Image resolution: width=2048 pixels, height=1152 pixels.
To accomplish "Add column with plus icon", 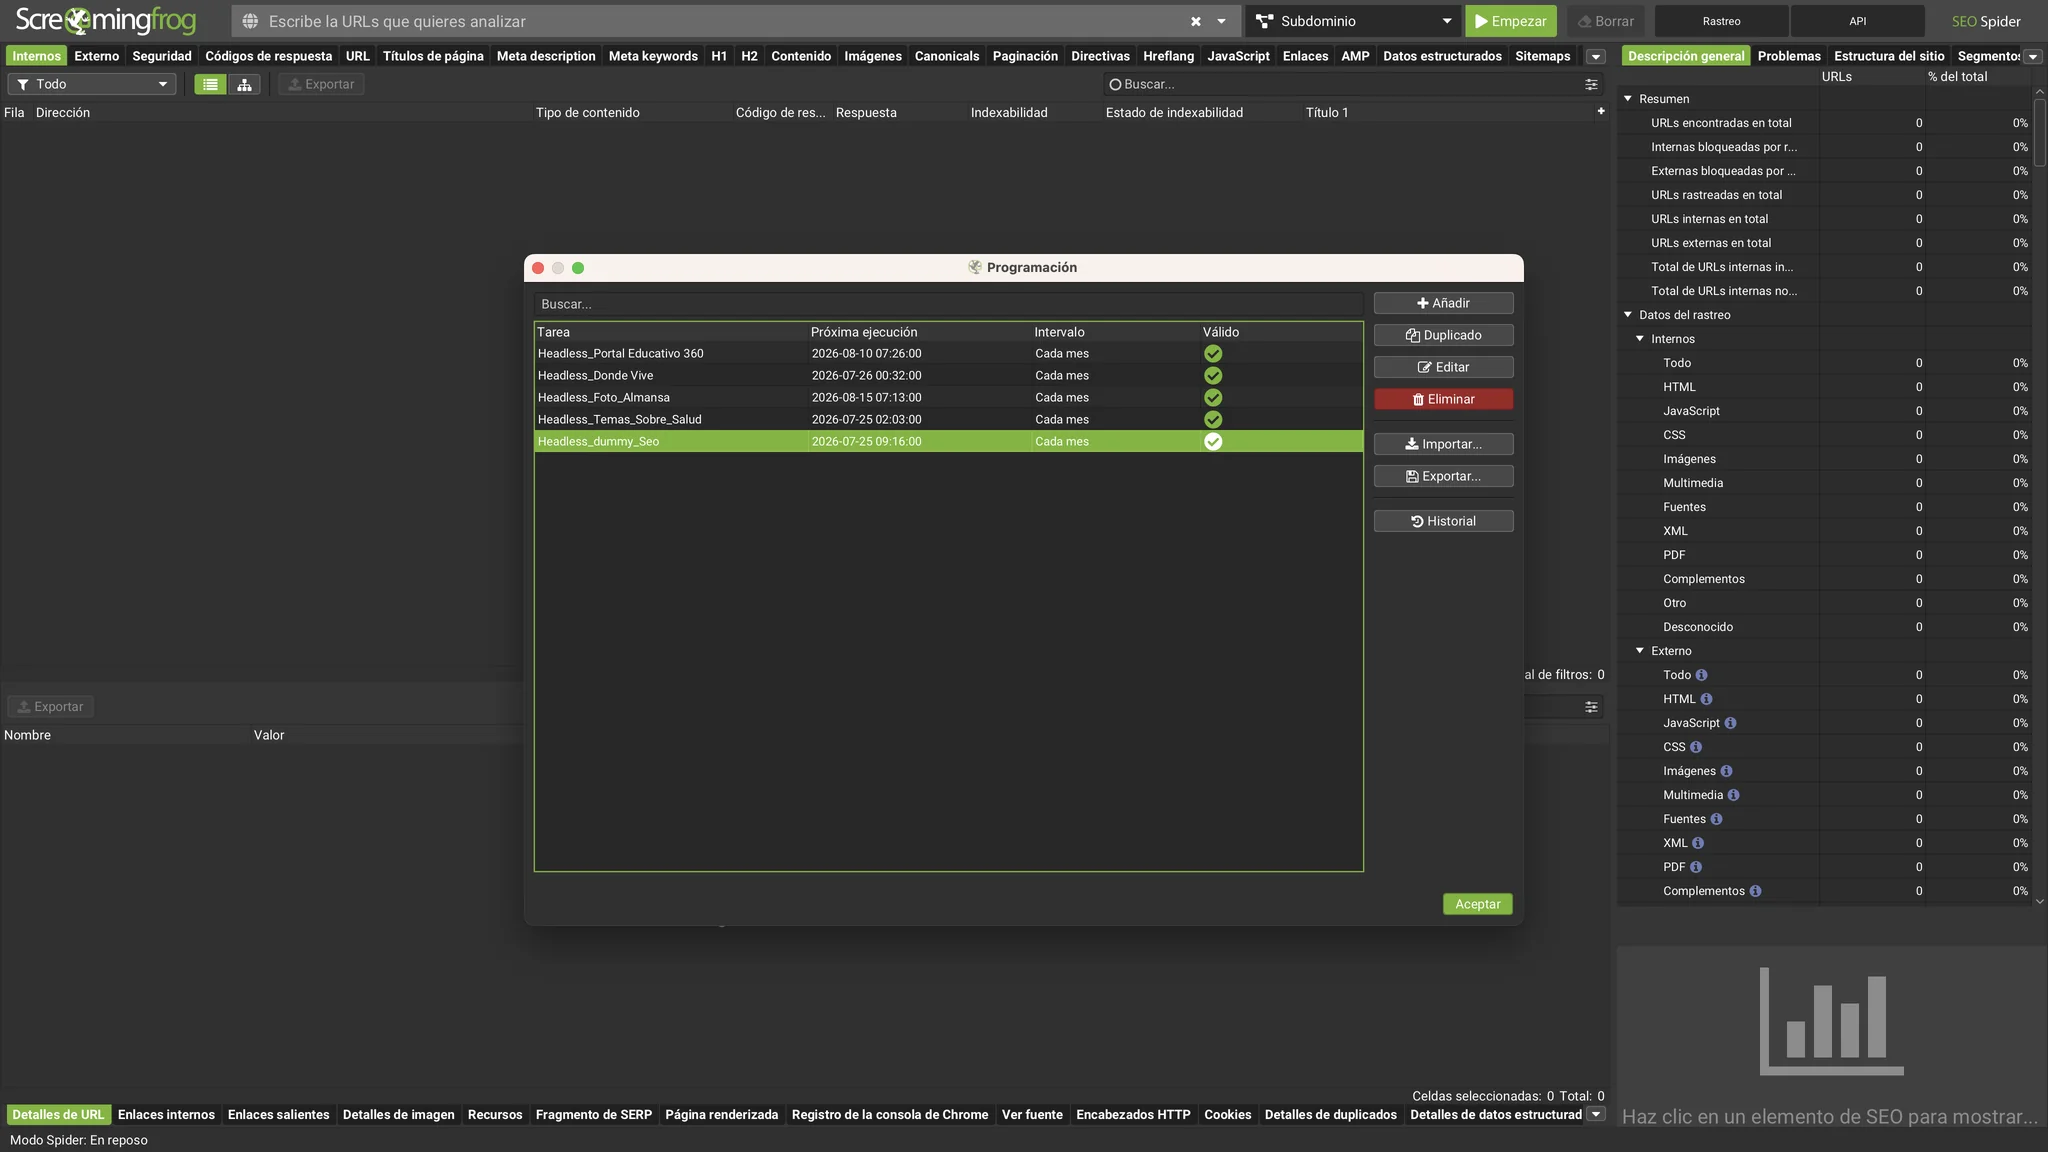I will 1601,111.
